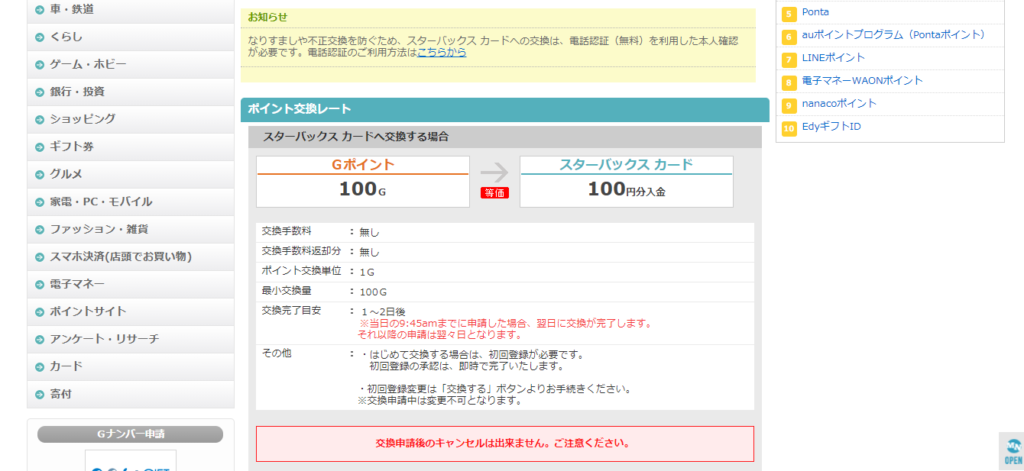Click the ポイント交換単位 row label
The width and height of the screenshot is (1024, 471).
[301, 270]
